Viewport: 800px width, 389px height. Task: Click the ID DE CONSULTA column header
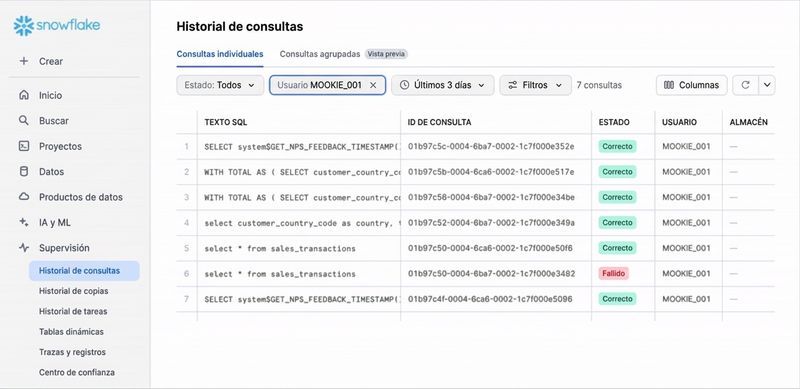pos(439,123)
